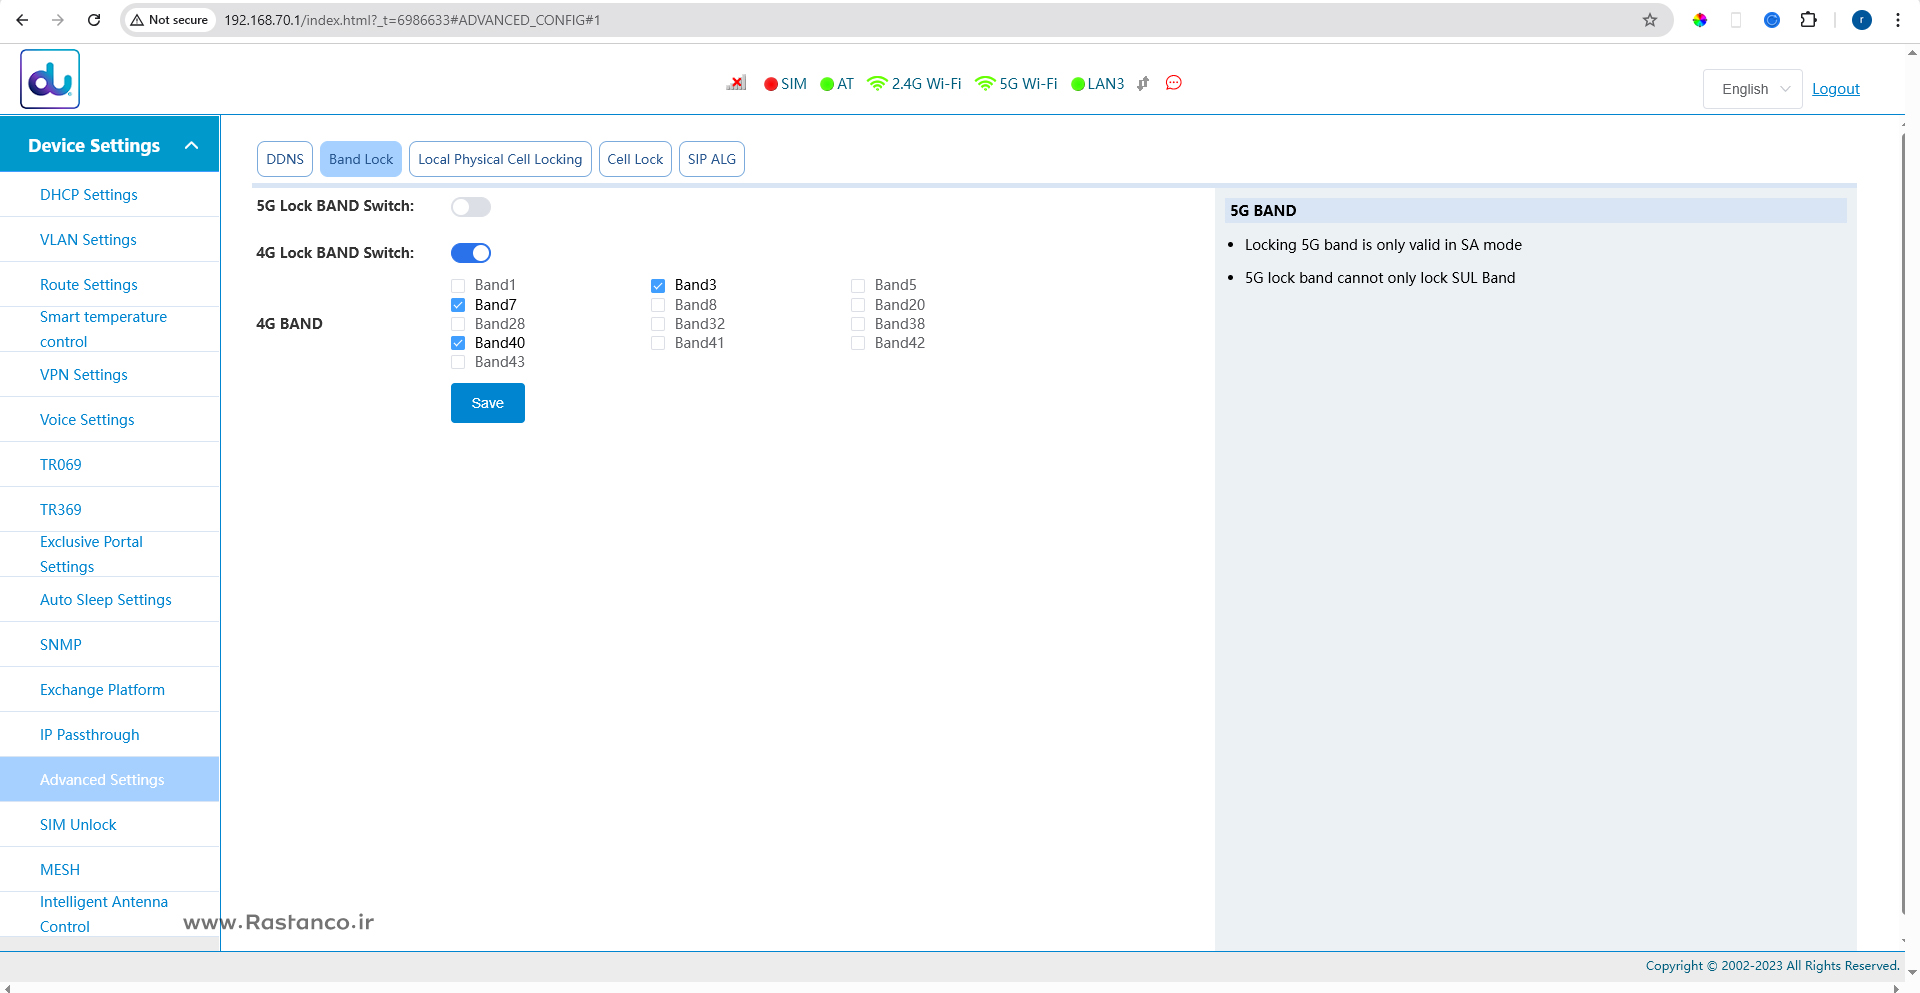Enable the 5G Lock BAND switch

coord(470,207)
